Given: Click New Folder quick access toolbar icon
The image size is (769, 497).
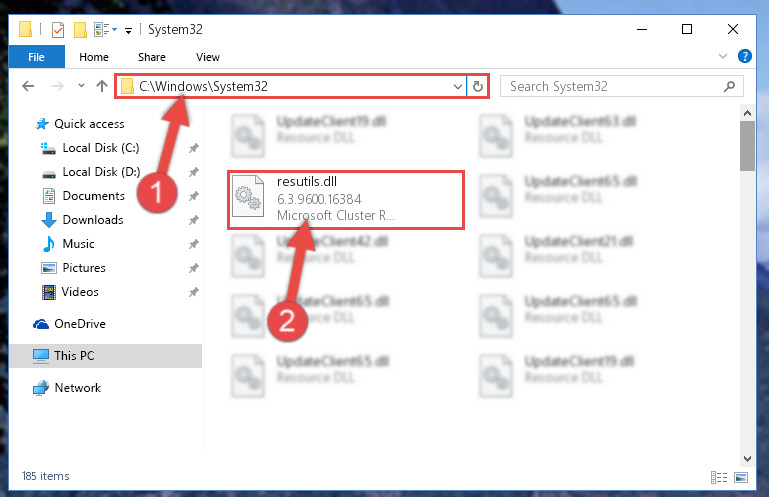Looking at the screenshot, I should tap(80, 30).
